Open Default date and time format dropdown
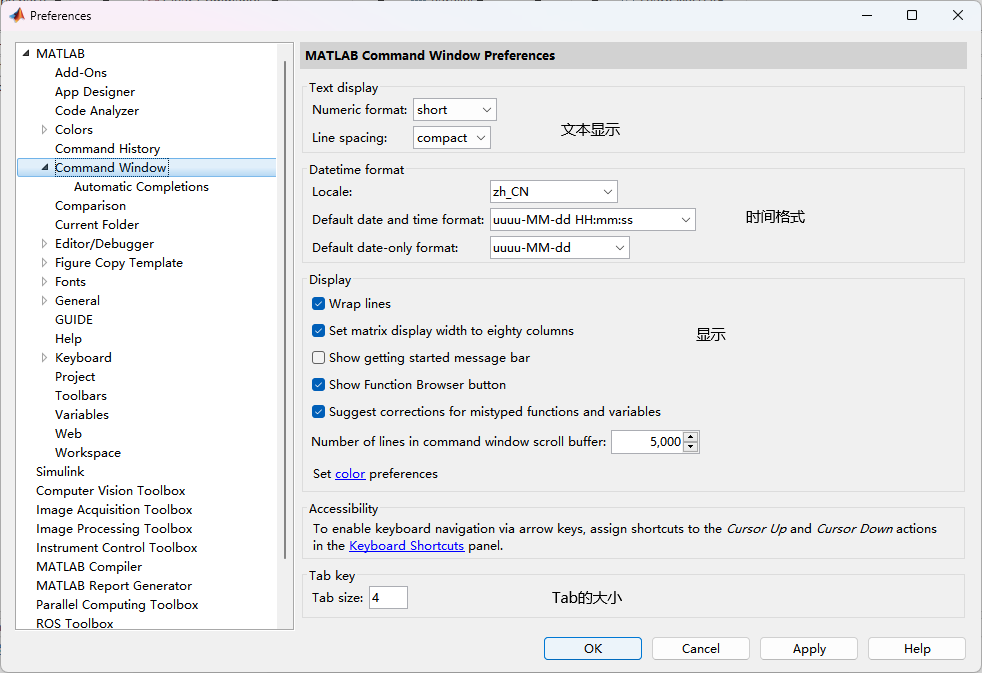Viewport: 982px width, 673px height. [x=592, y=220]
